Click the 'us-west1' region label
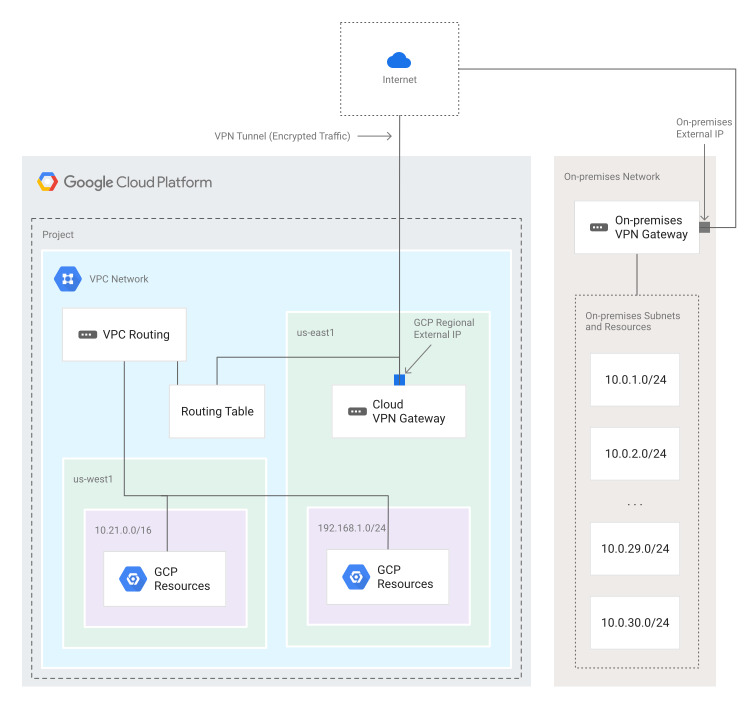 coord(93,479)
